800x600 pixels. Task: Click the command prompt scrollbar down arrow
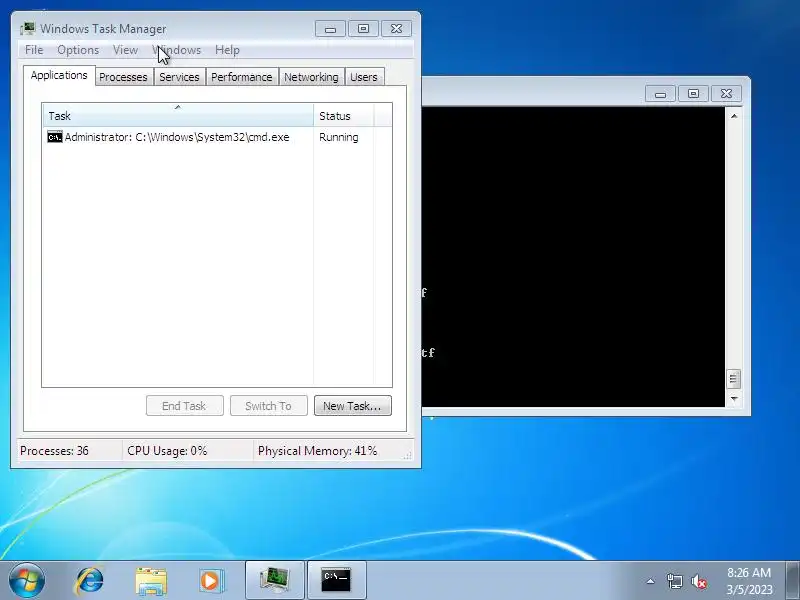tap(734, 398)
